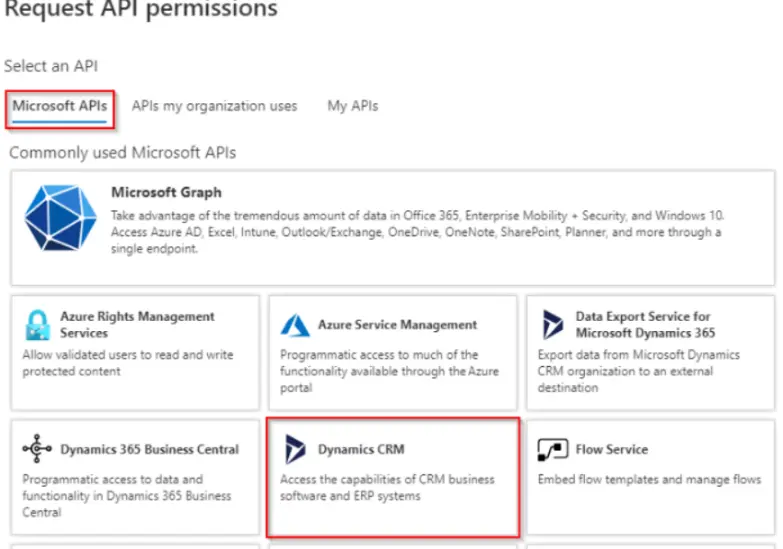Click the Flow Service icon
The width and height of the screenshot is (783, 549).
click(x=552, y=450)
